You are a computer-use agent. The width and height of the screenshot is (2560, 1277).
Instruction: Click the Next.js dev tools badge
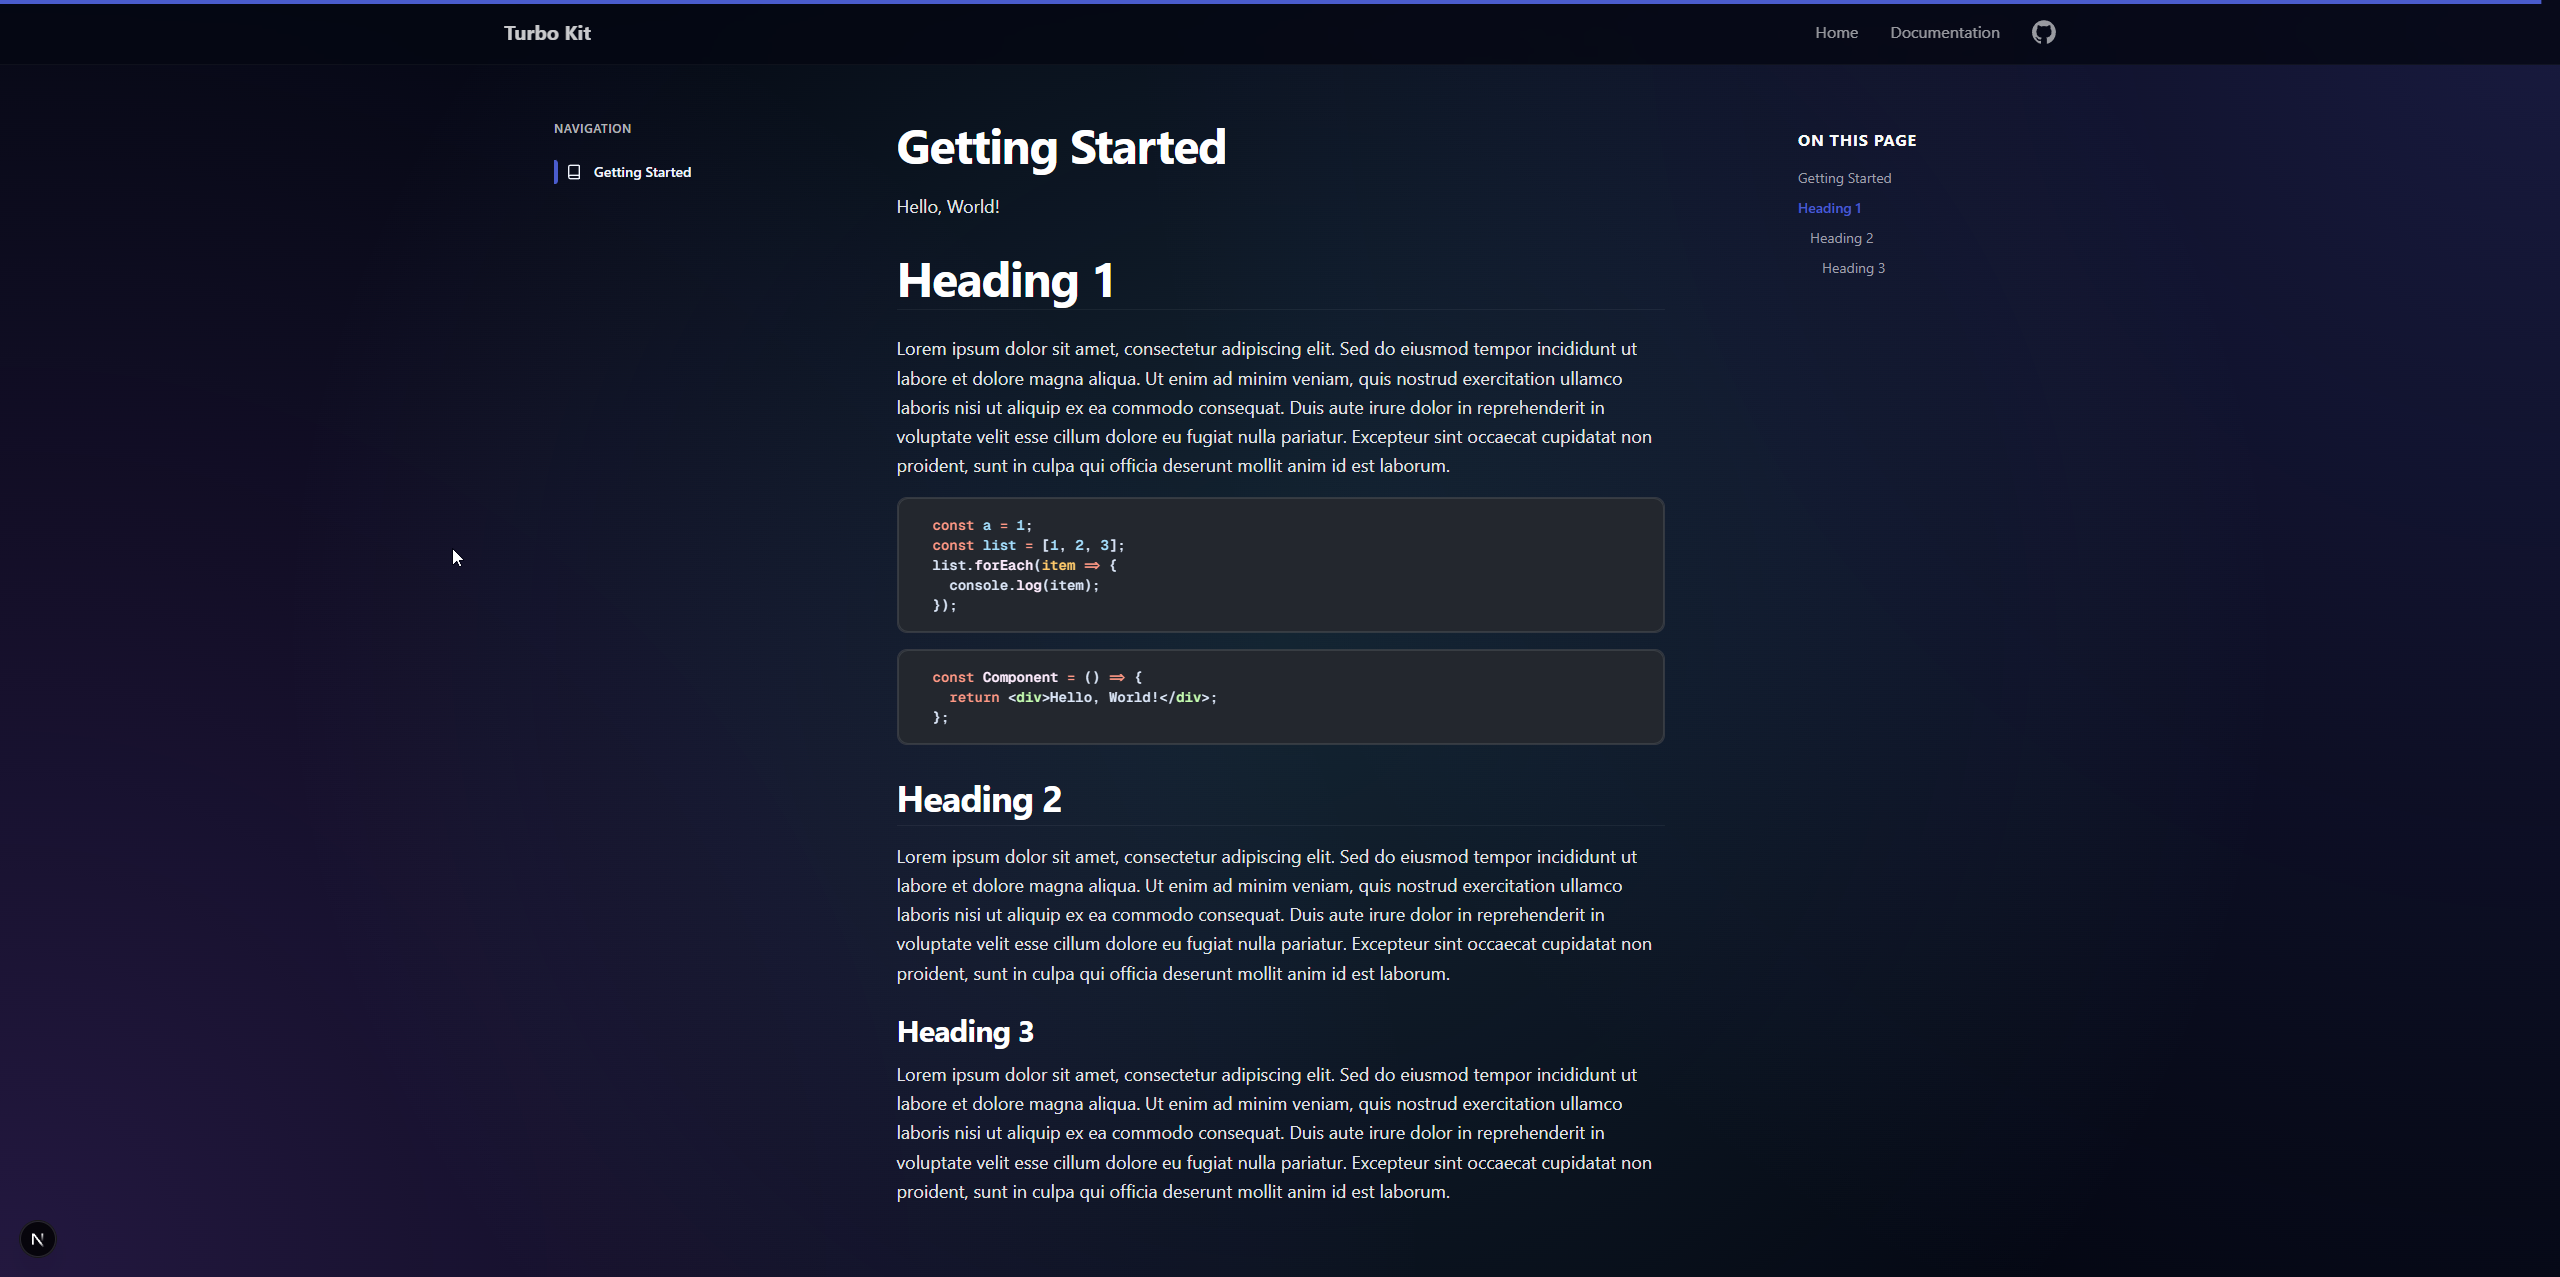click(x=38, y=1239)
